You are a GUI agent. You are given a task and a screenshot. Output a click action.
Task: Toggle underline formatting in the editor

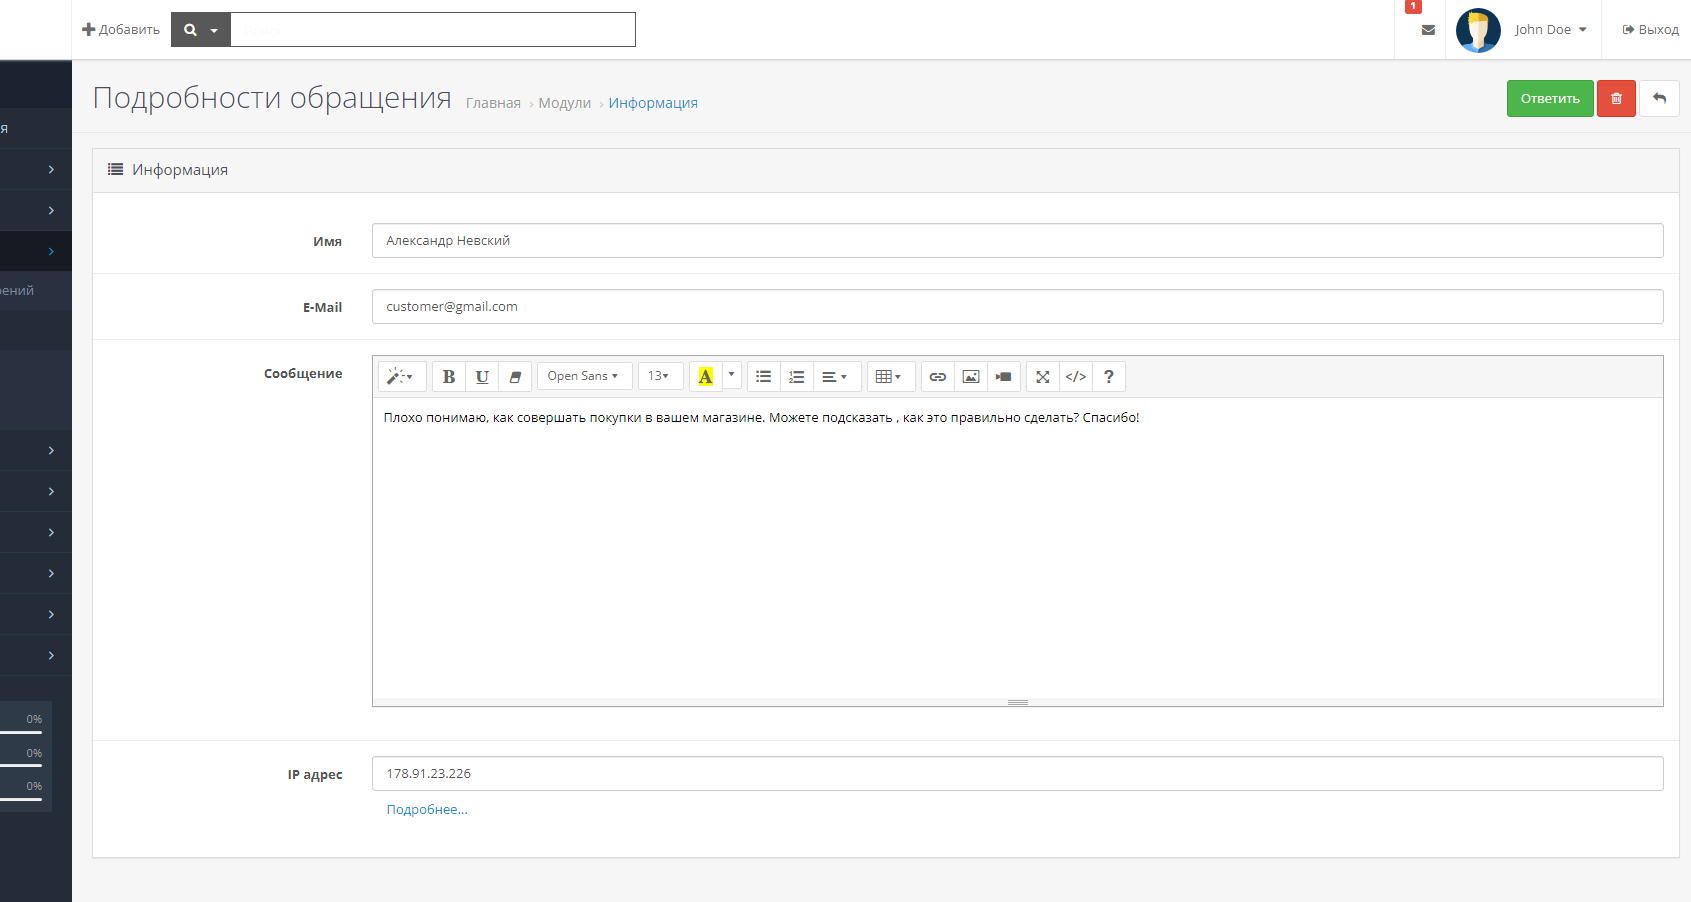pos(482,377)
